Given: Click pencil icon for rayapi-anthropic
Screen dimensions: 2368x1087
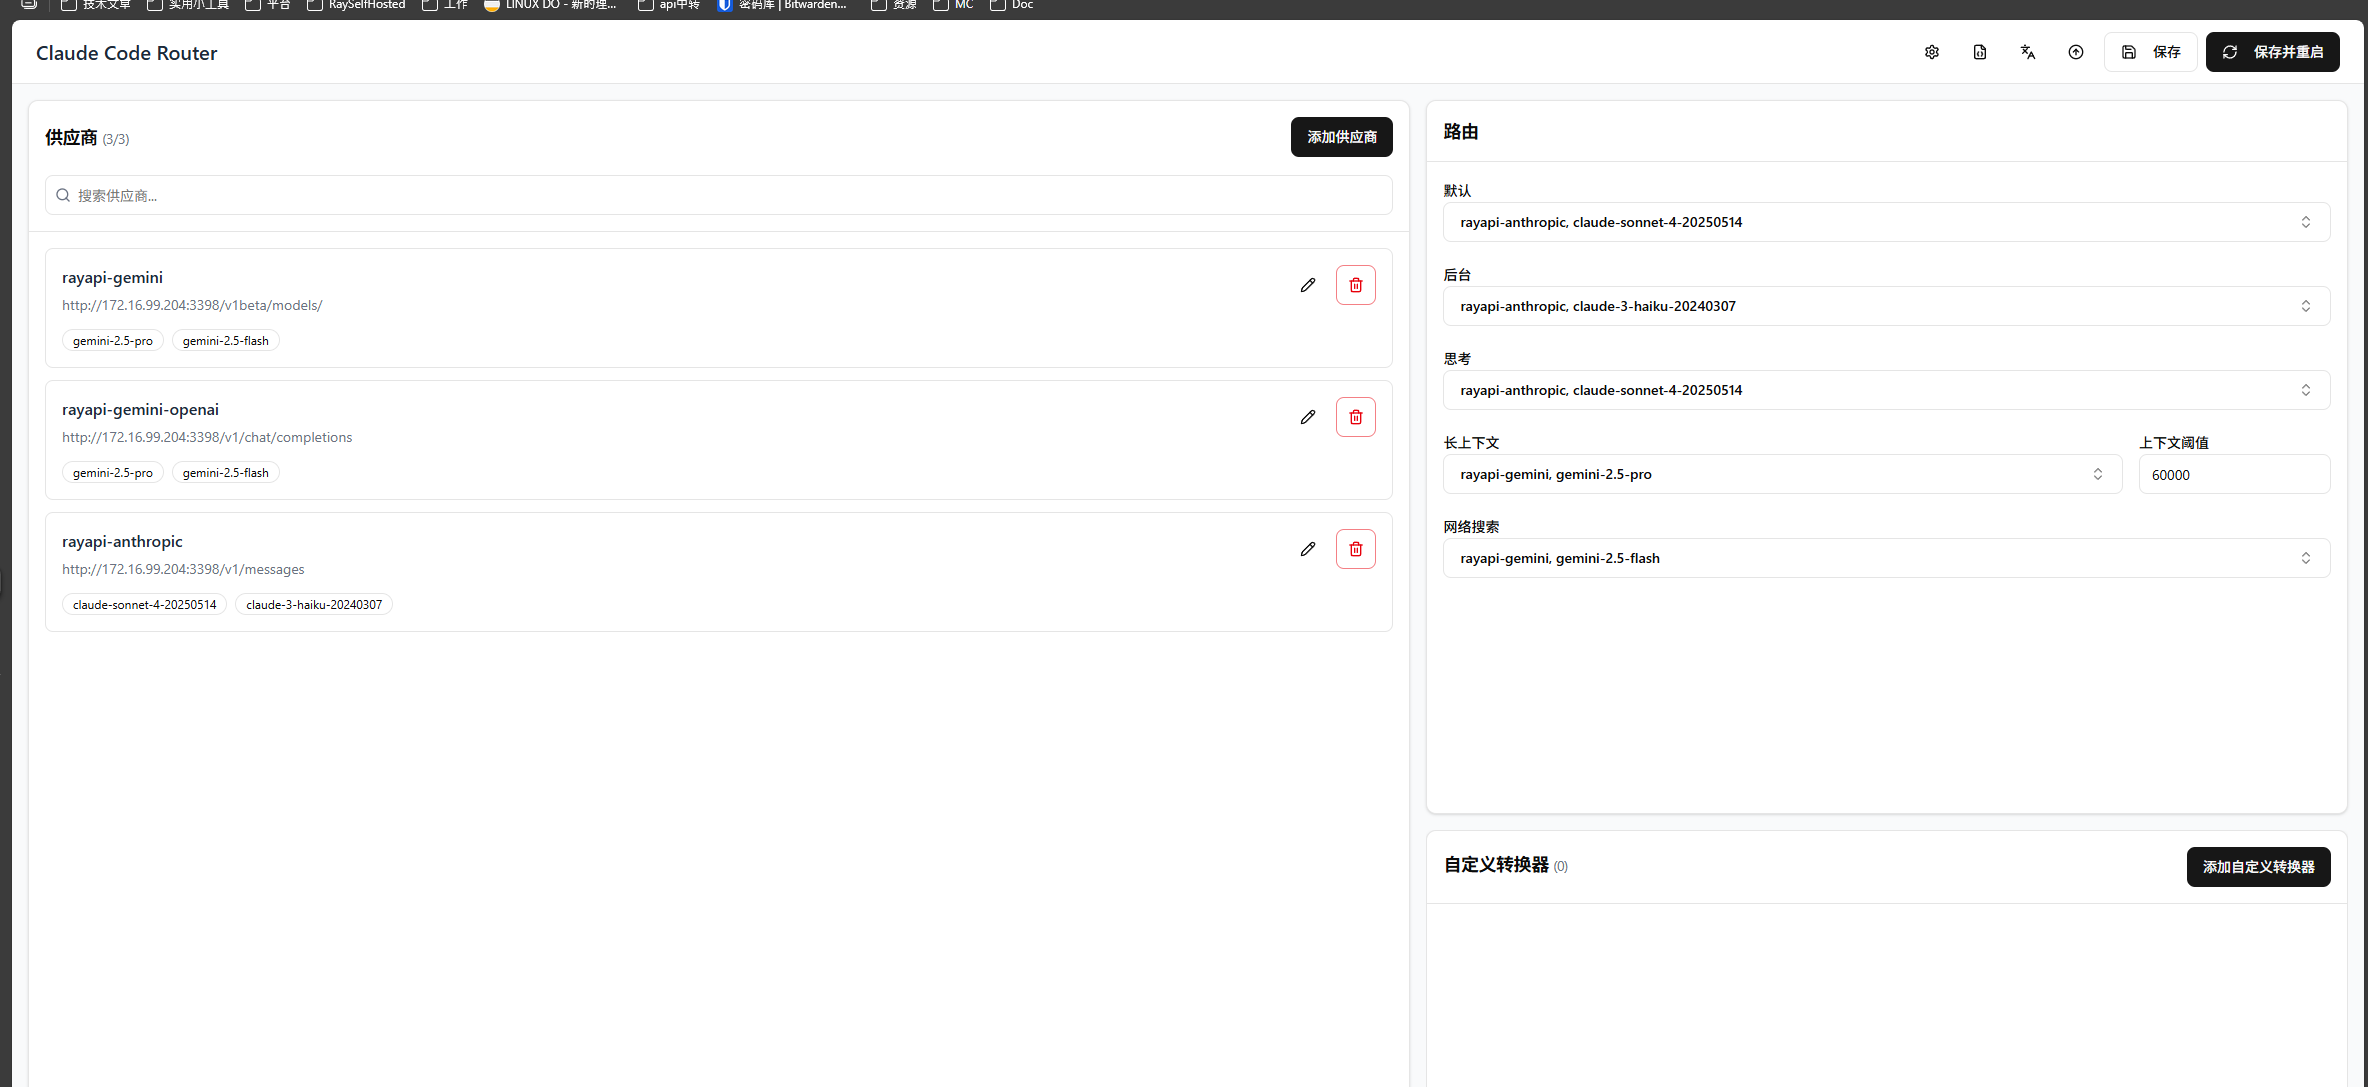Looking at the screenshot, I should (1308, 549).
